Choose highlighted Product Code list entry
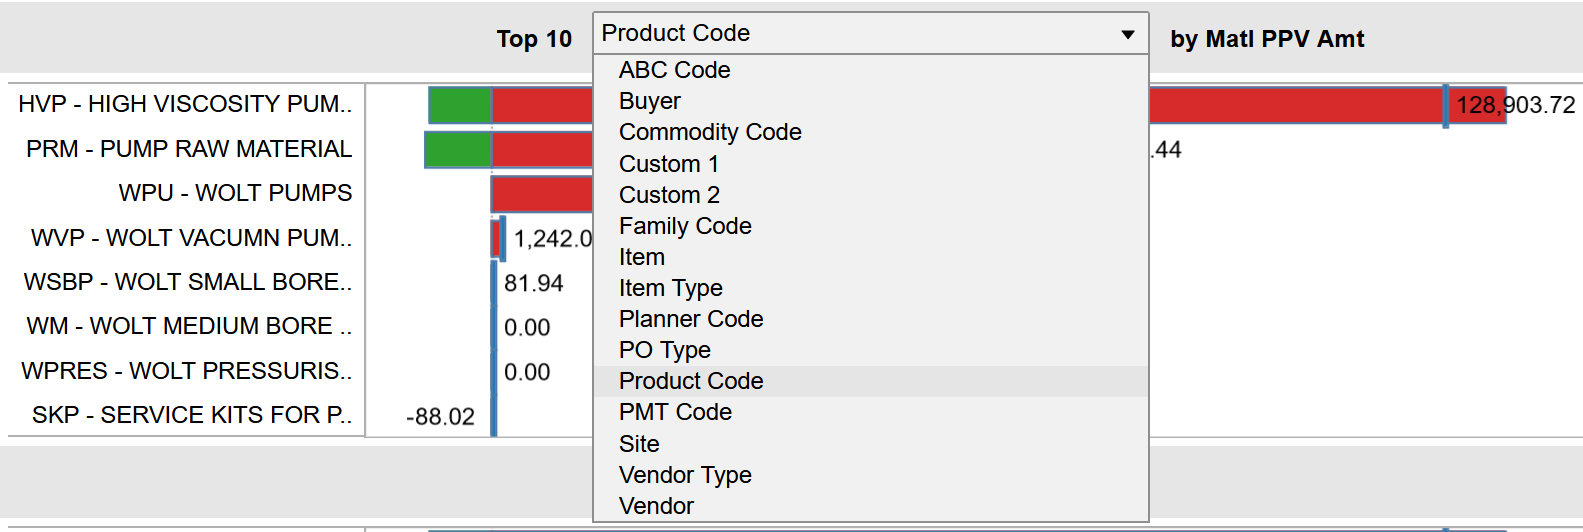1583x532 pixels. click(x=870, y=381)
